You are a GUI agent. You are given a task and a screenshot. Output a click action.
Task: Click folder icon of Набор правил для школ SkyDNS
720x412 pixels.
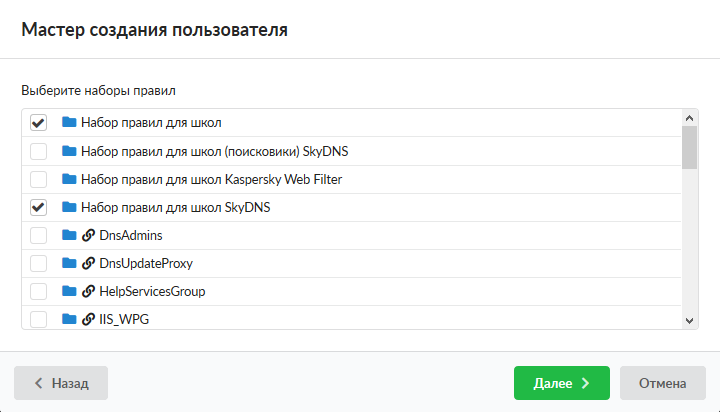point(69,208)
